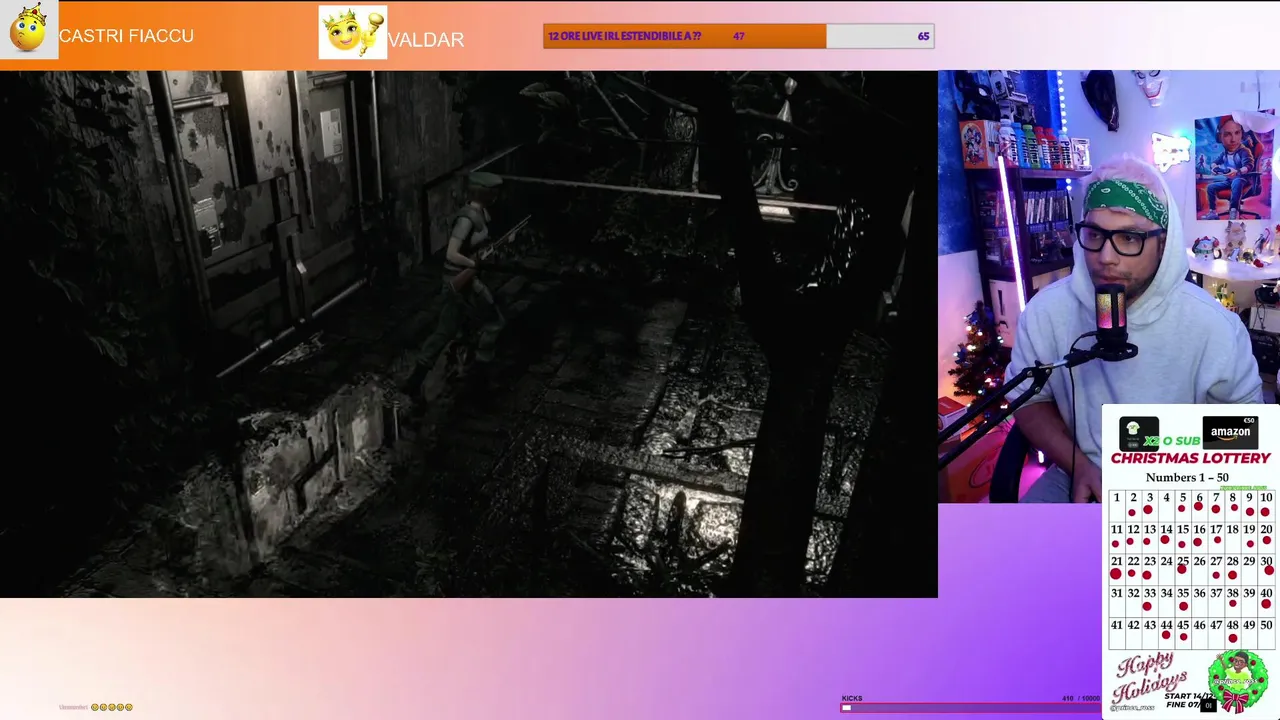
Task: Select lottery number 14 cell
Action: coord(1166,536)
